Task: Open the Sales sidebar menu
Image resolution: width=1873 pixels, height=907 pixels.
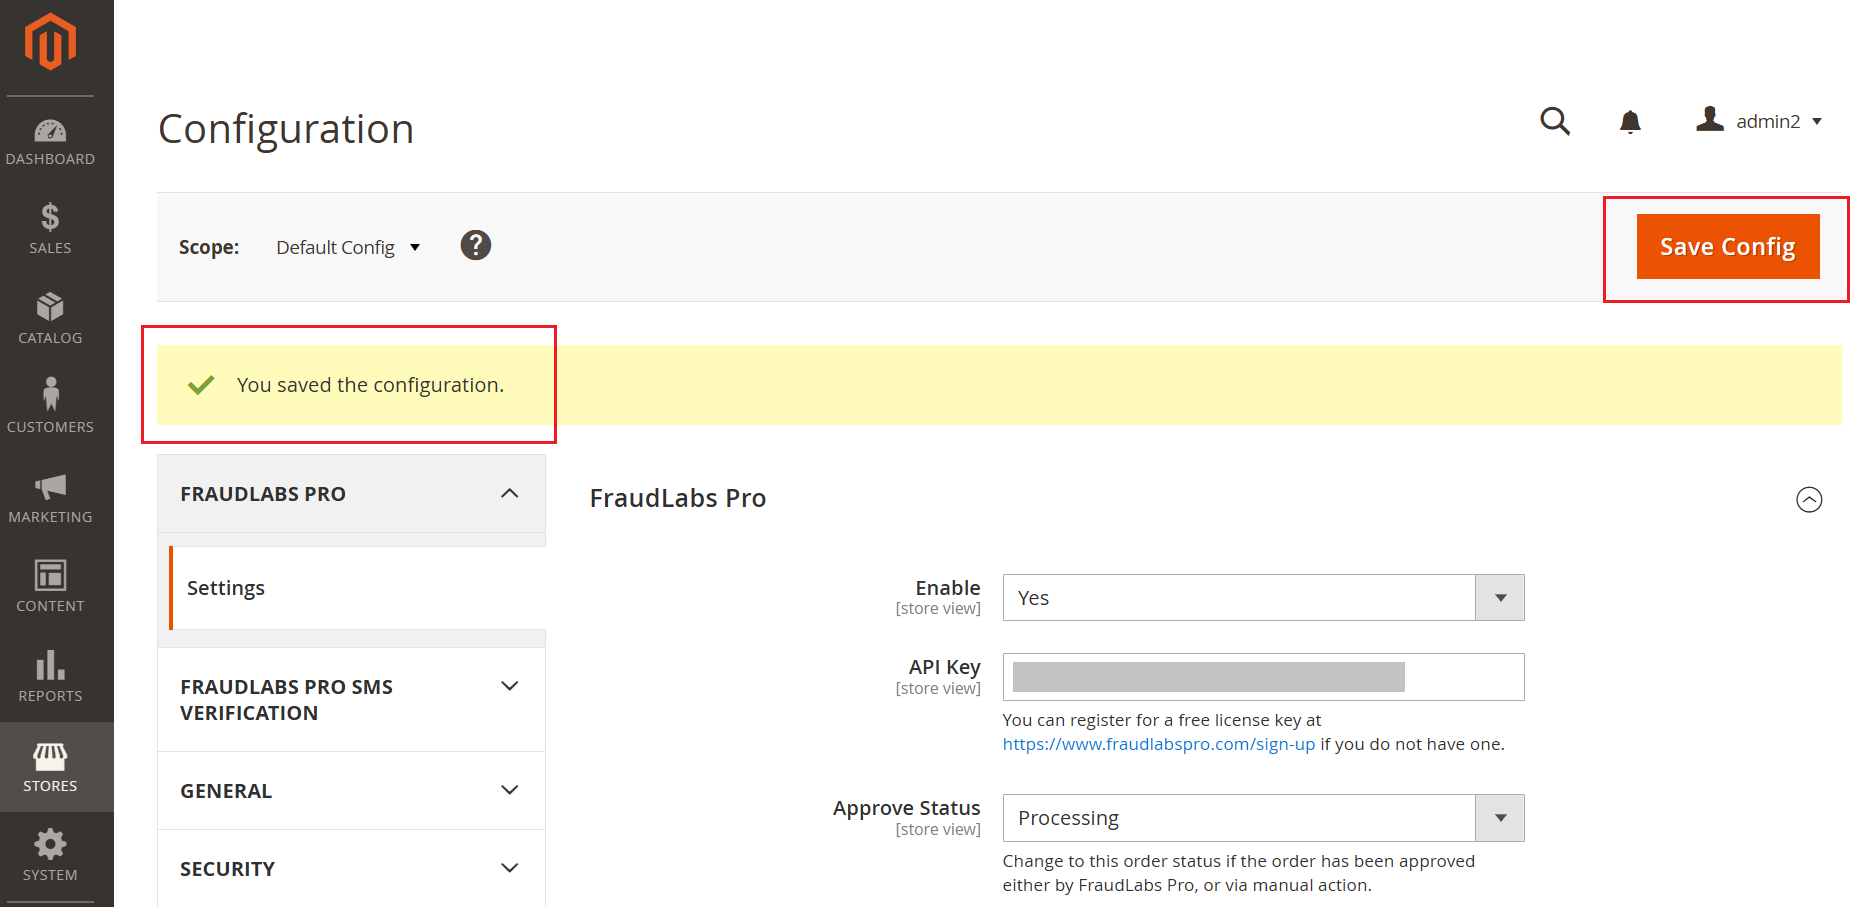Action: [50, 229]
